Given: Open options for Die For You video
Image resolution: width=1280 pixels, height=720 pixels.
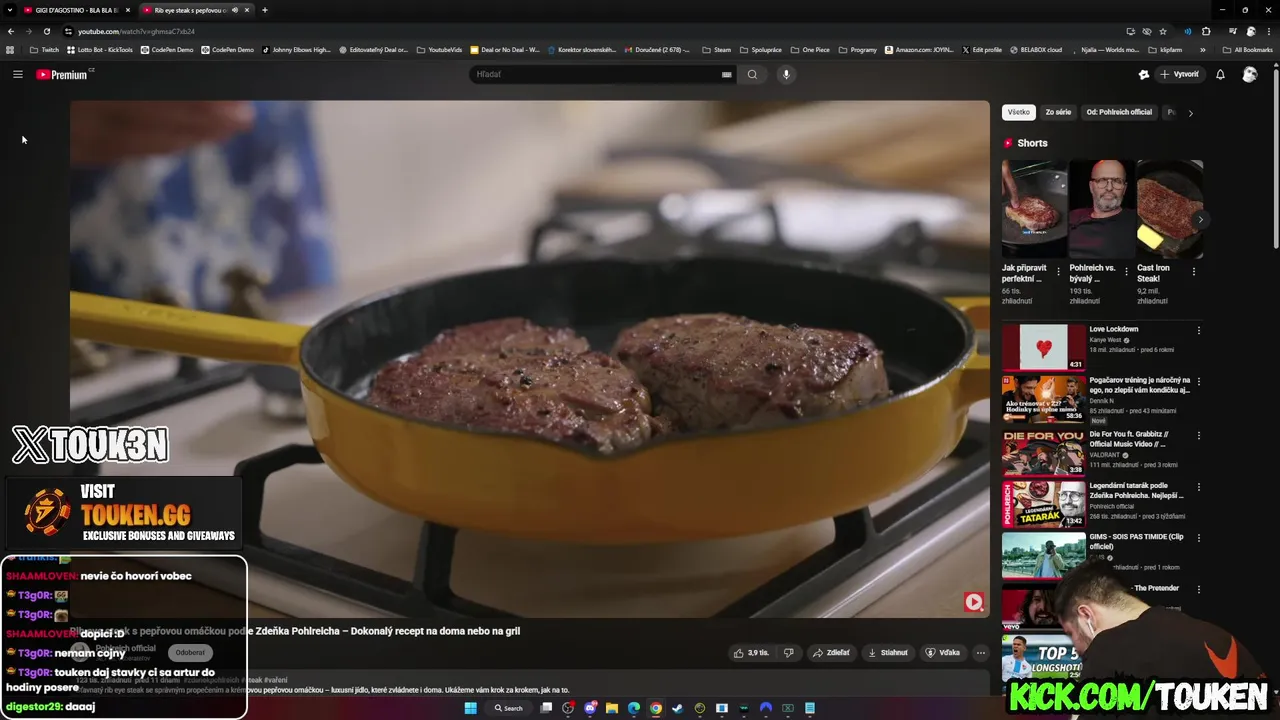Looking at the screenshot, I should [1198, 436].
